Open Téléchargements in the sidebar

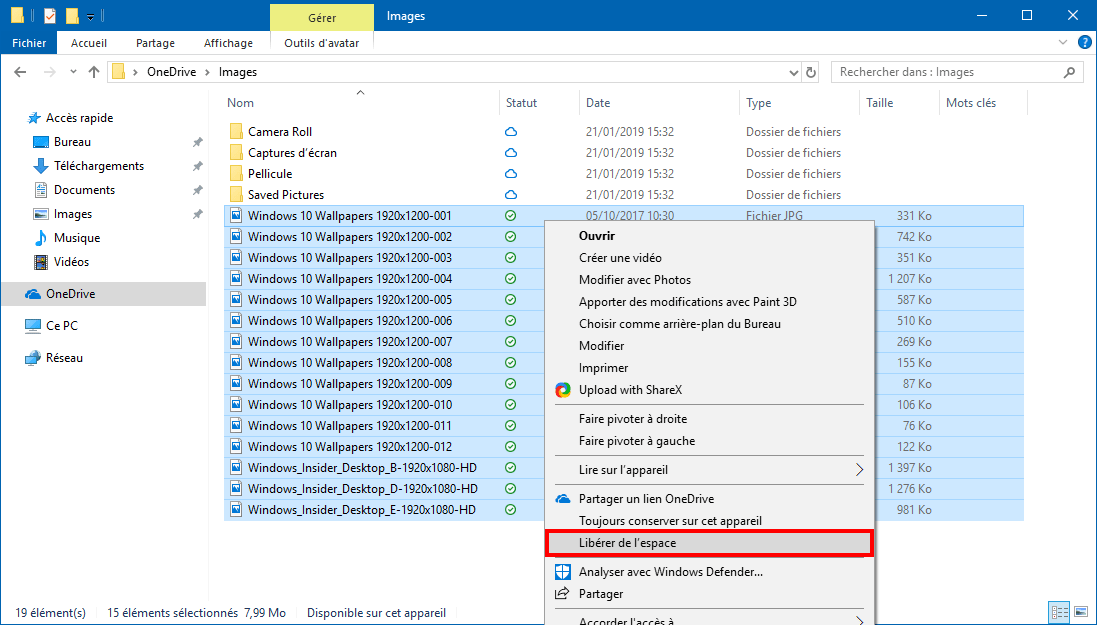pyautogui.click(x=99, y=166)
